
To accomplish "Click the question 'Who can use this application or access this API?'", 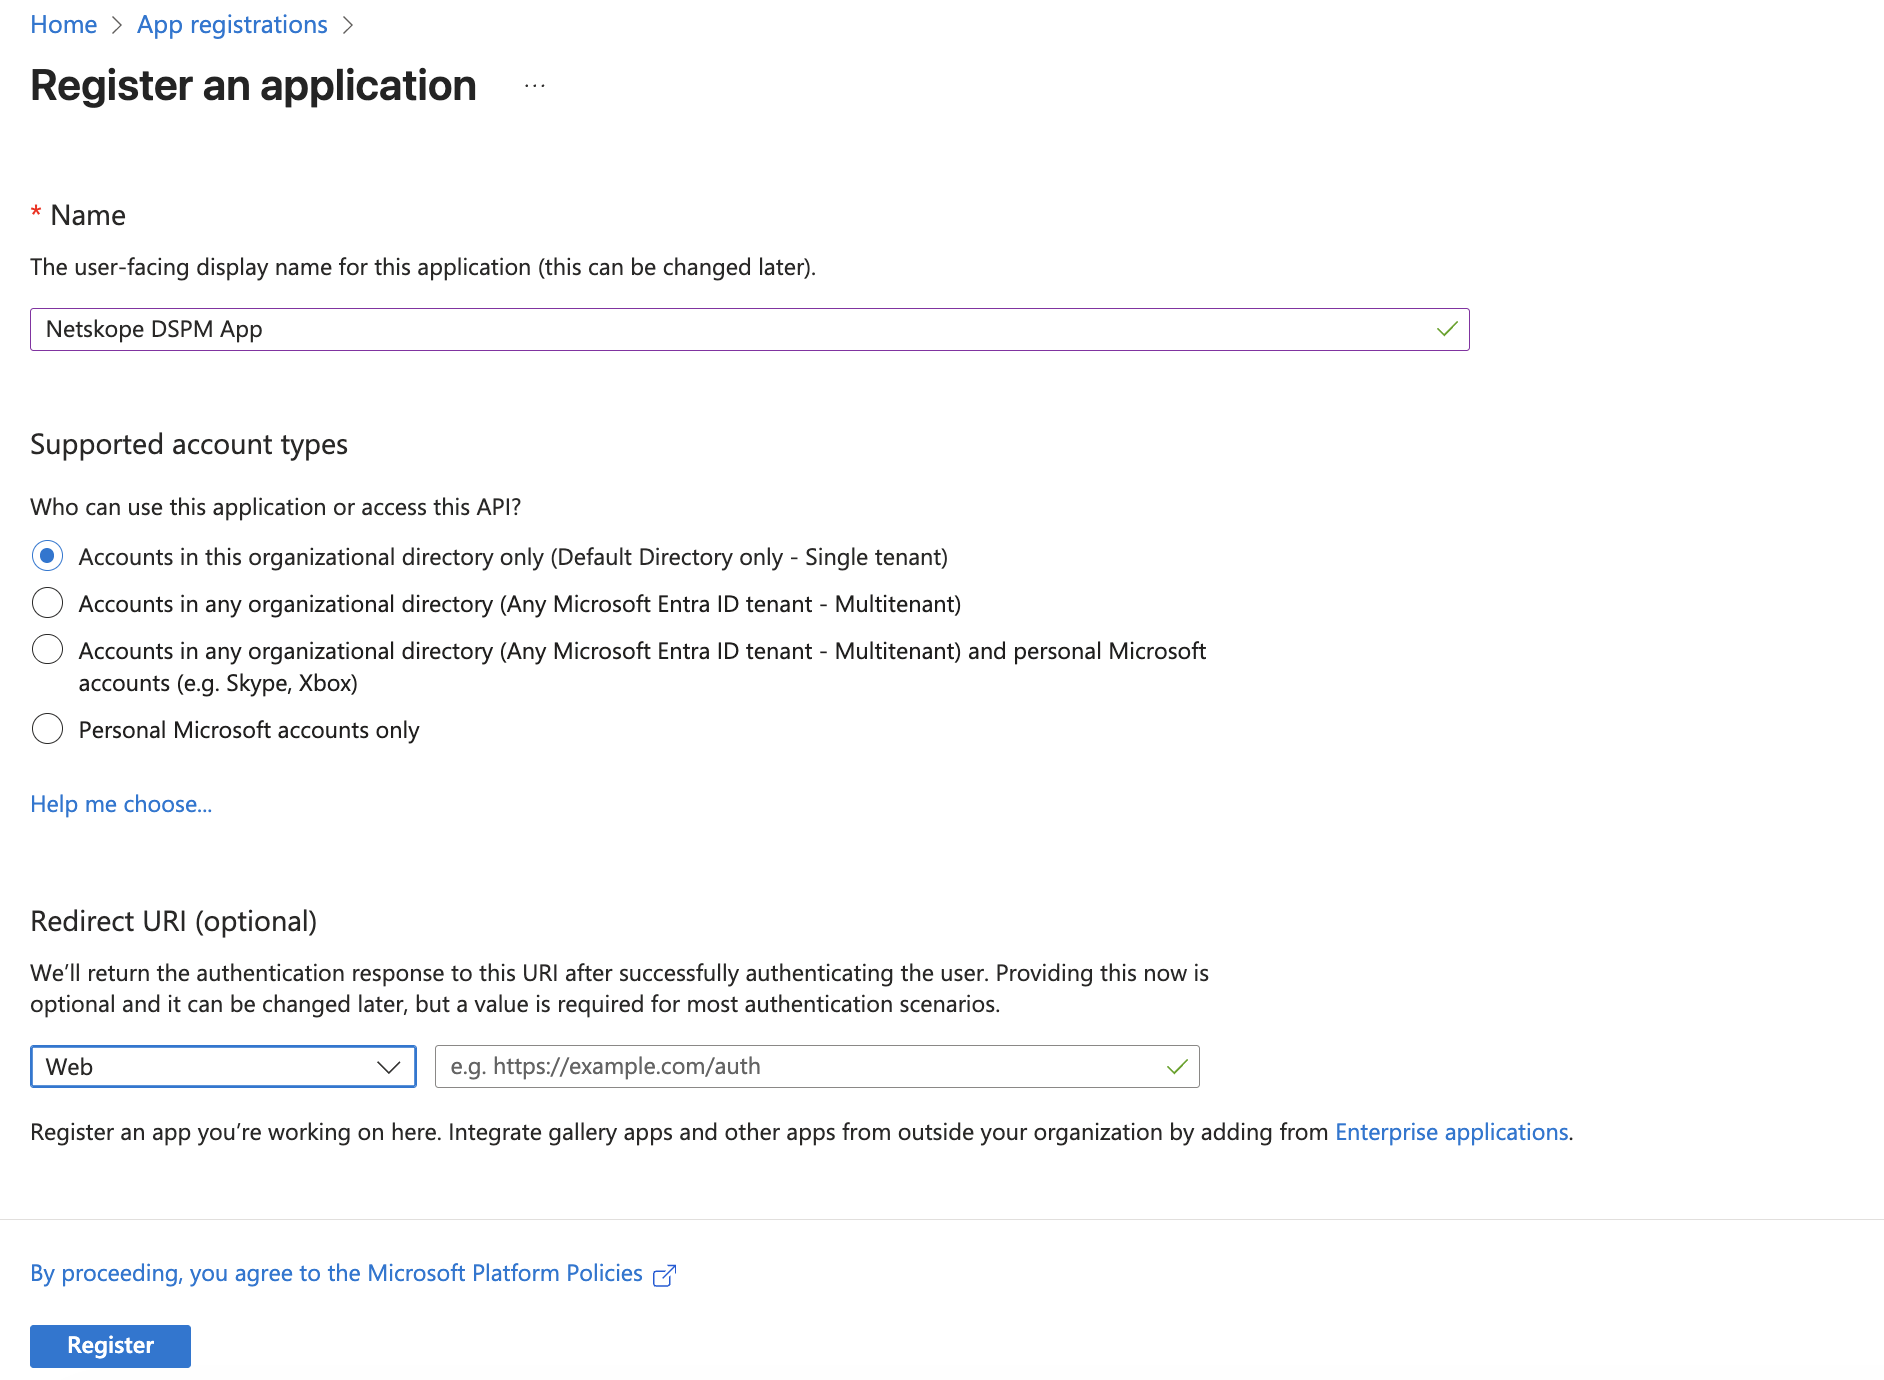I will (276, 507).
